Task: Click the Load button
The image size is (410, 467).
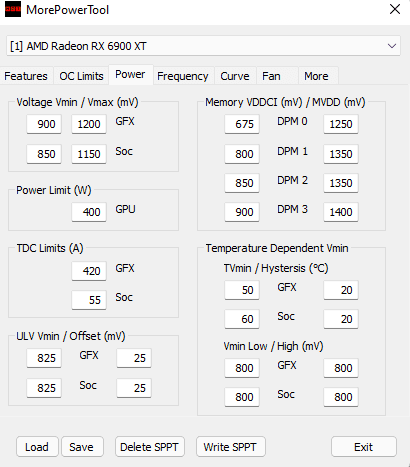Action: [x=37, y=447]
